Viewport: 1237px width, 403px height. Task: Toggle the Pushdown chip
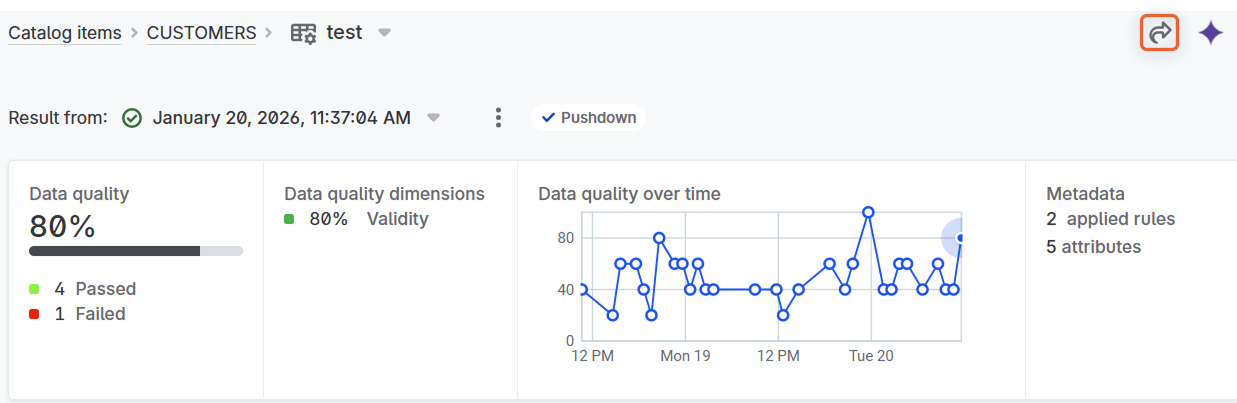point(589,118)
